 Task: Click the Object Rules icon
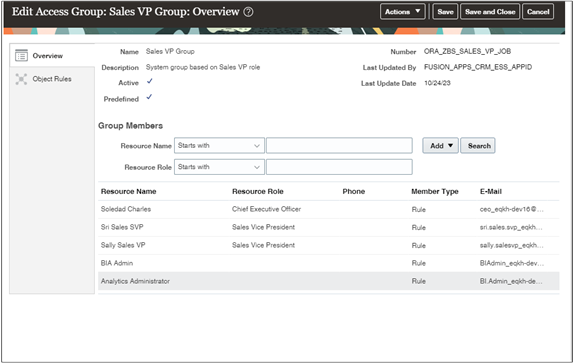(x=21, y=79)
